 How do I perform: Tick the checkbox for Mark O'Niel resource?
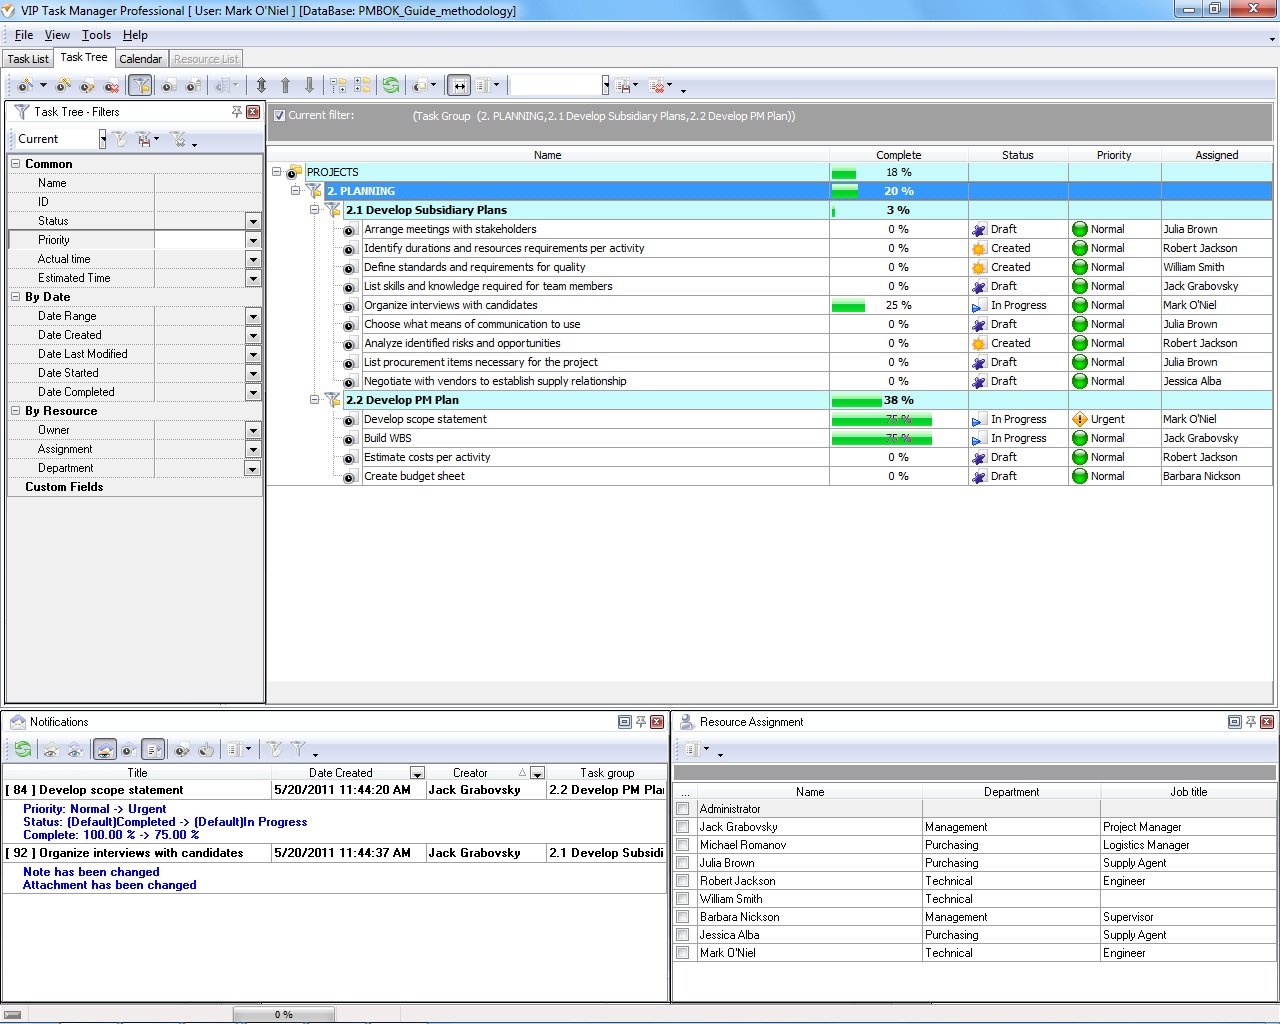coord(683,953)
